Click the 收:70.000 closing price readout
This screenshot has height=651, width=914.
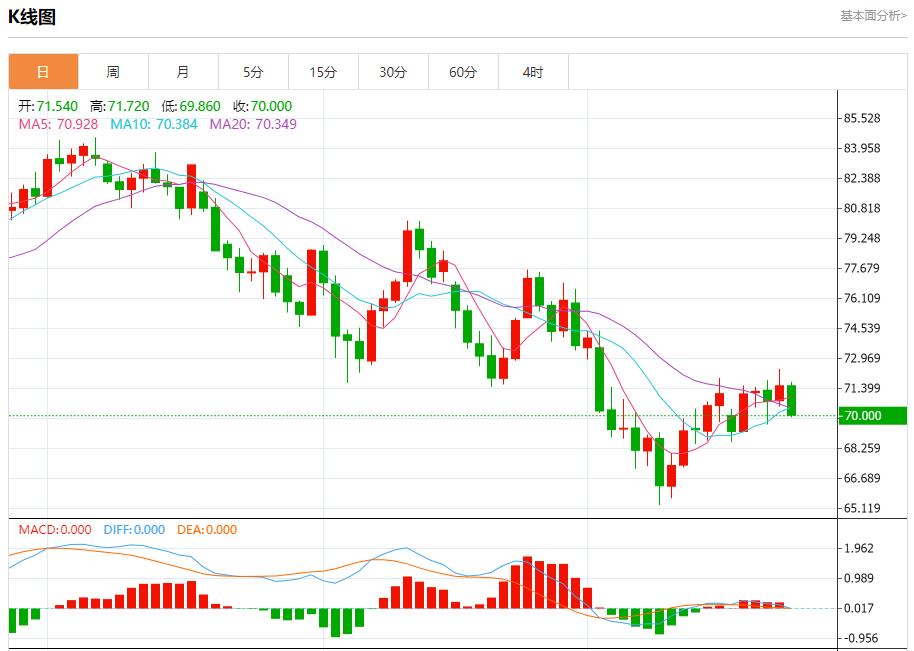point(262,106)
